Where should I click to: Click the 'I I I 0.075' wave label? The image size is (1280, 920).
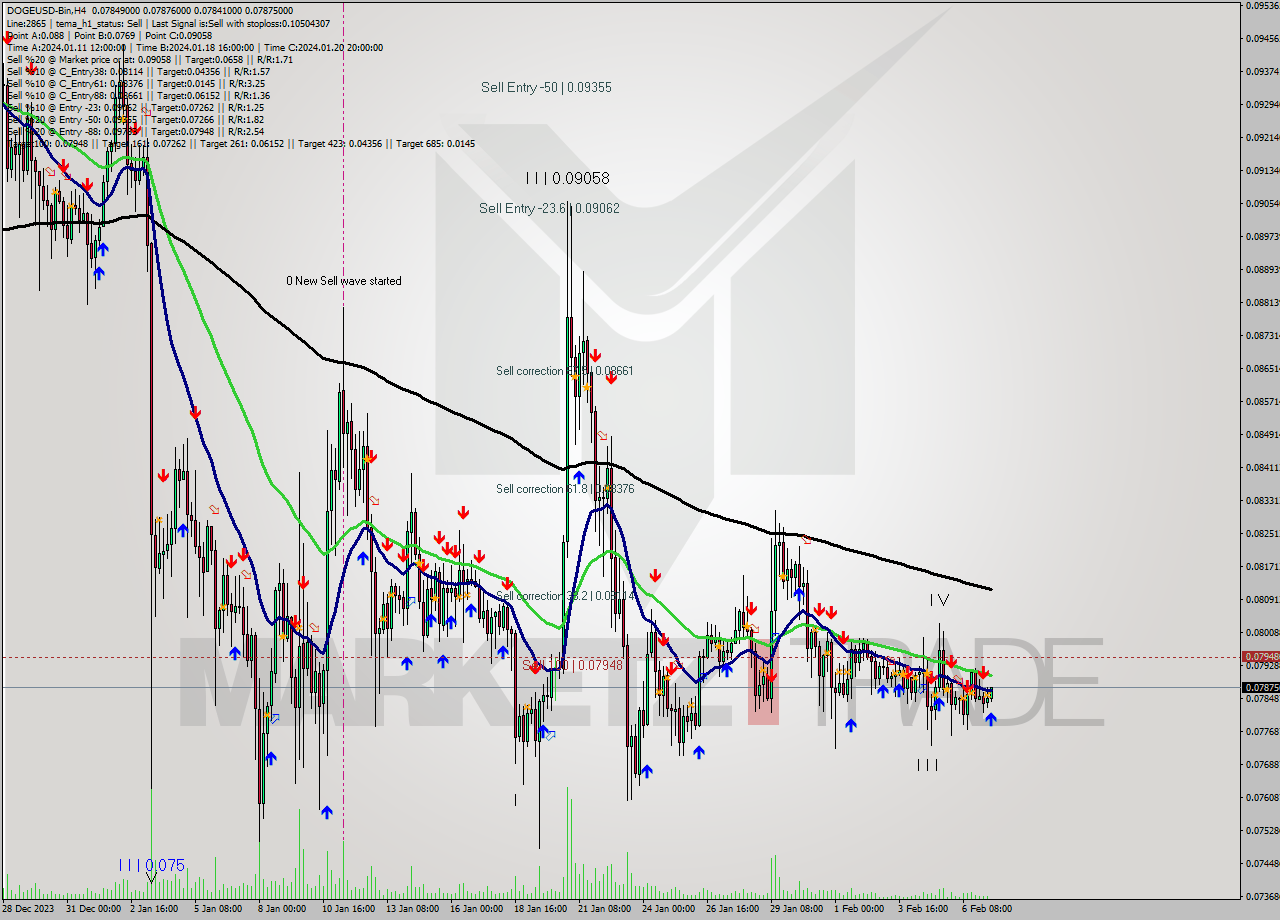[151, 865]
